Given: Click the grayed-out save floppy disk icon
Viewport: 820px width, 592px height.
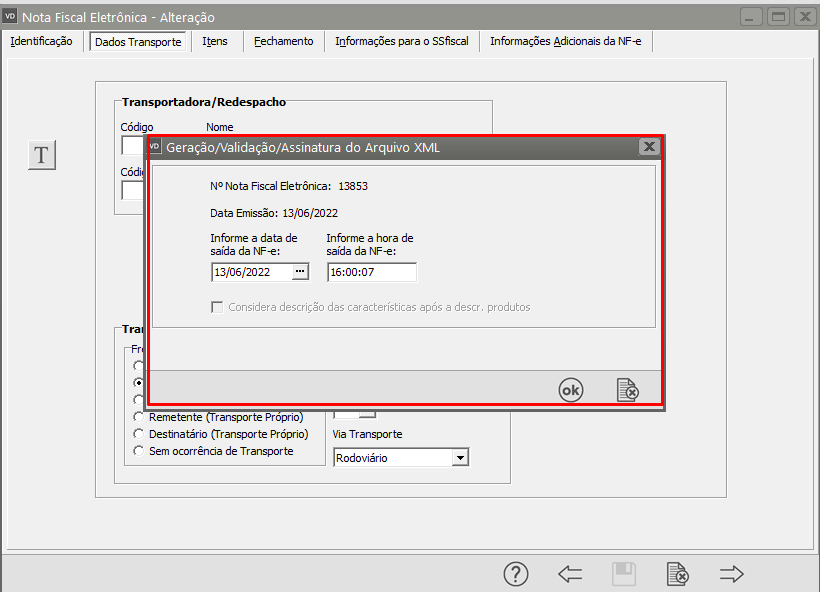Looking at the screenshot, I should click(623, 574).
